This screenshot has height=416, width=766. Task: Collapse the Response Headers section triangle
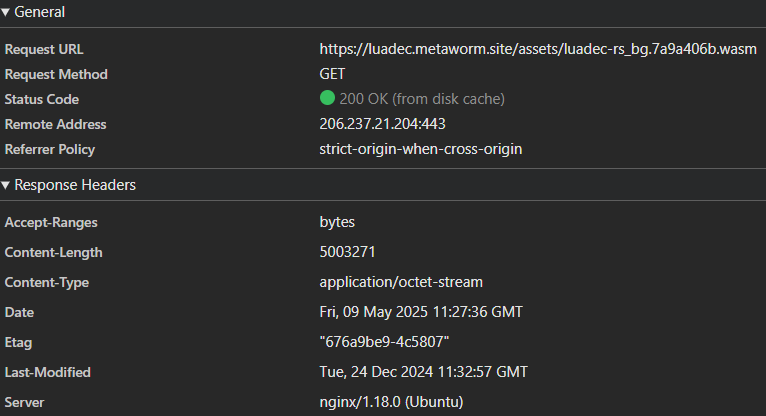click(6, 185)
